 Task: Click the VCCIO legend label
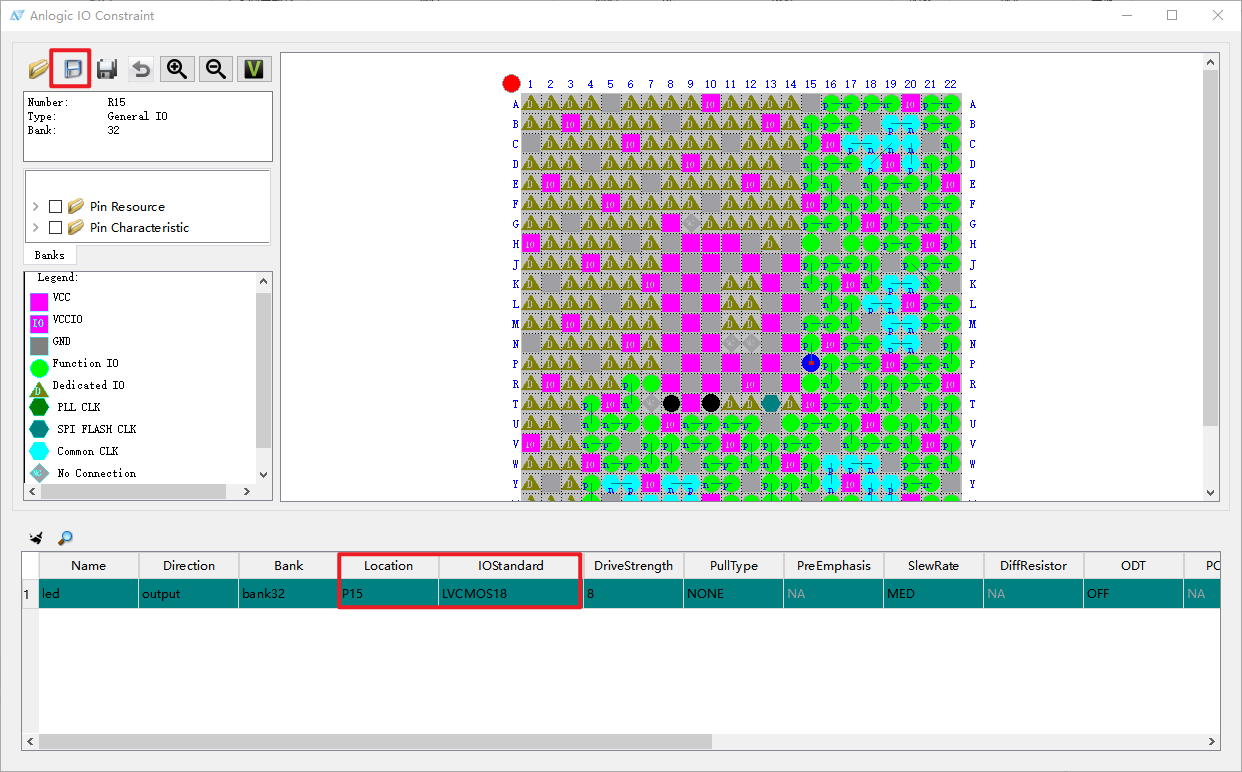pyautogui.click(x=68, y=319)
